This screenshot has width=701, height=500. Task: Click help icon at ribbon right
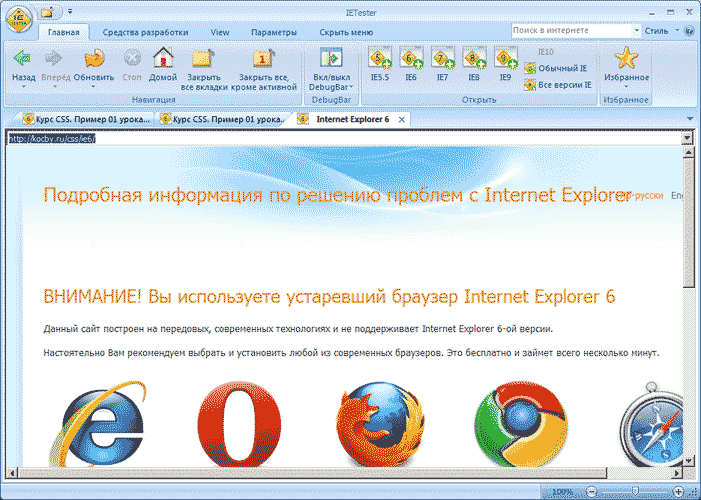click(689, 31)
